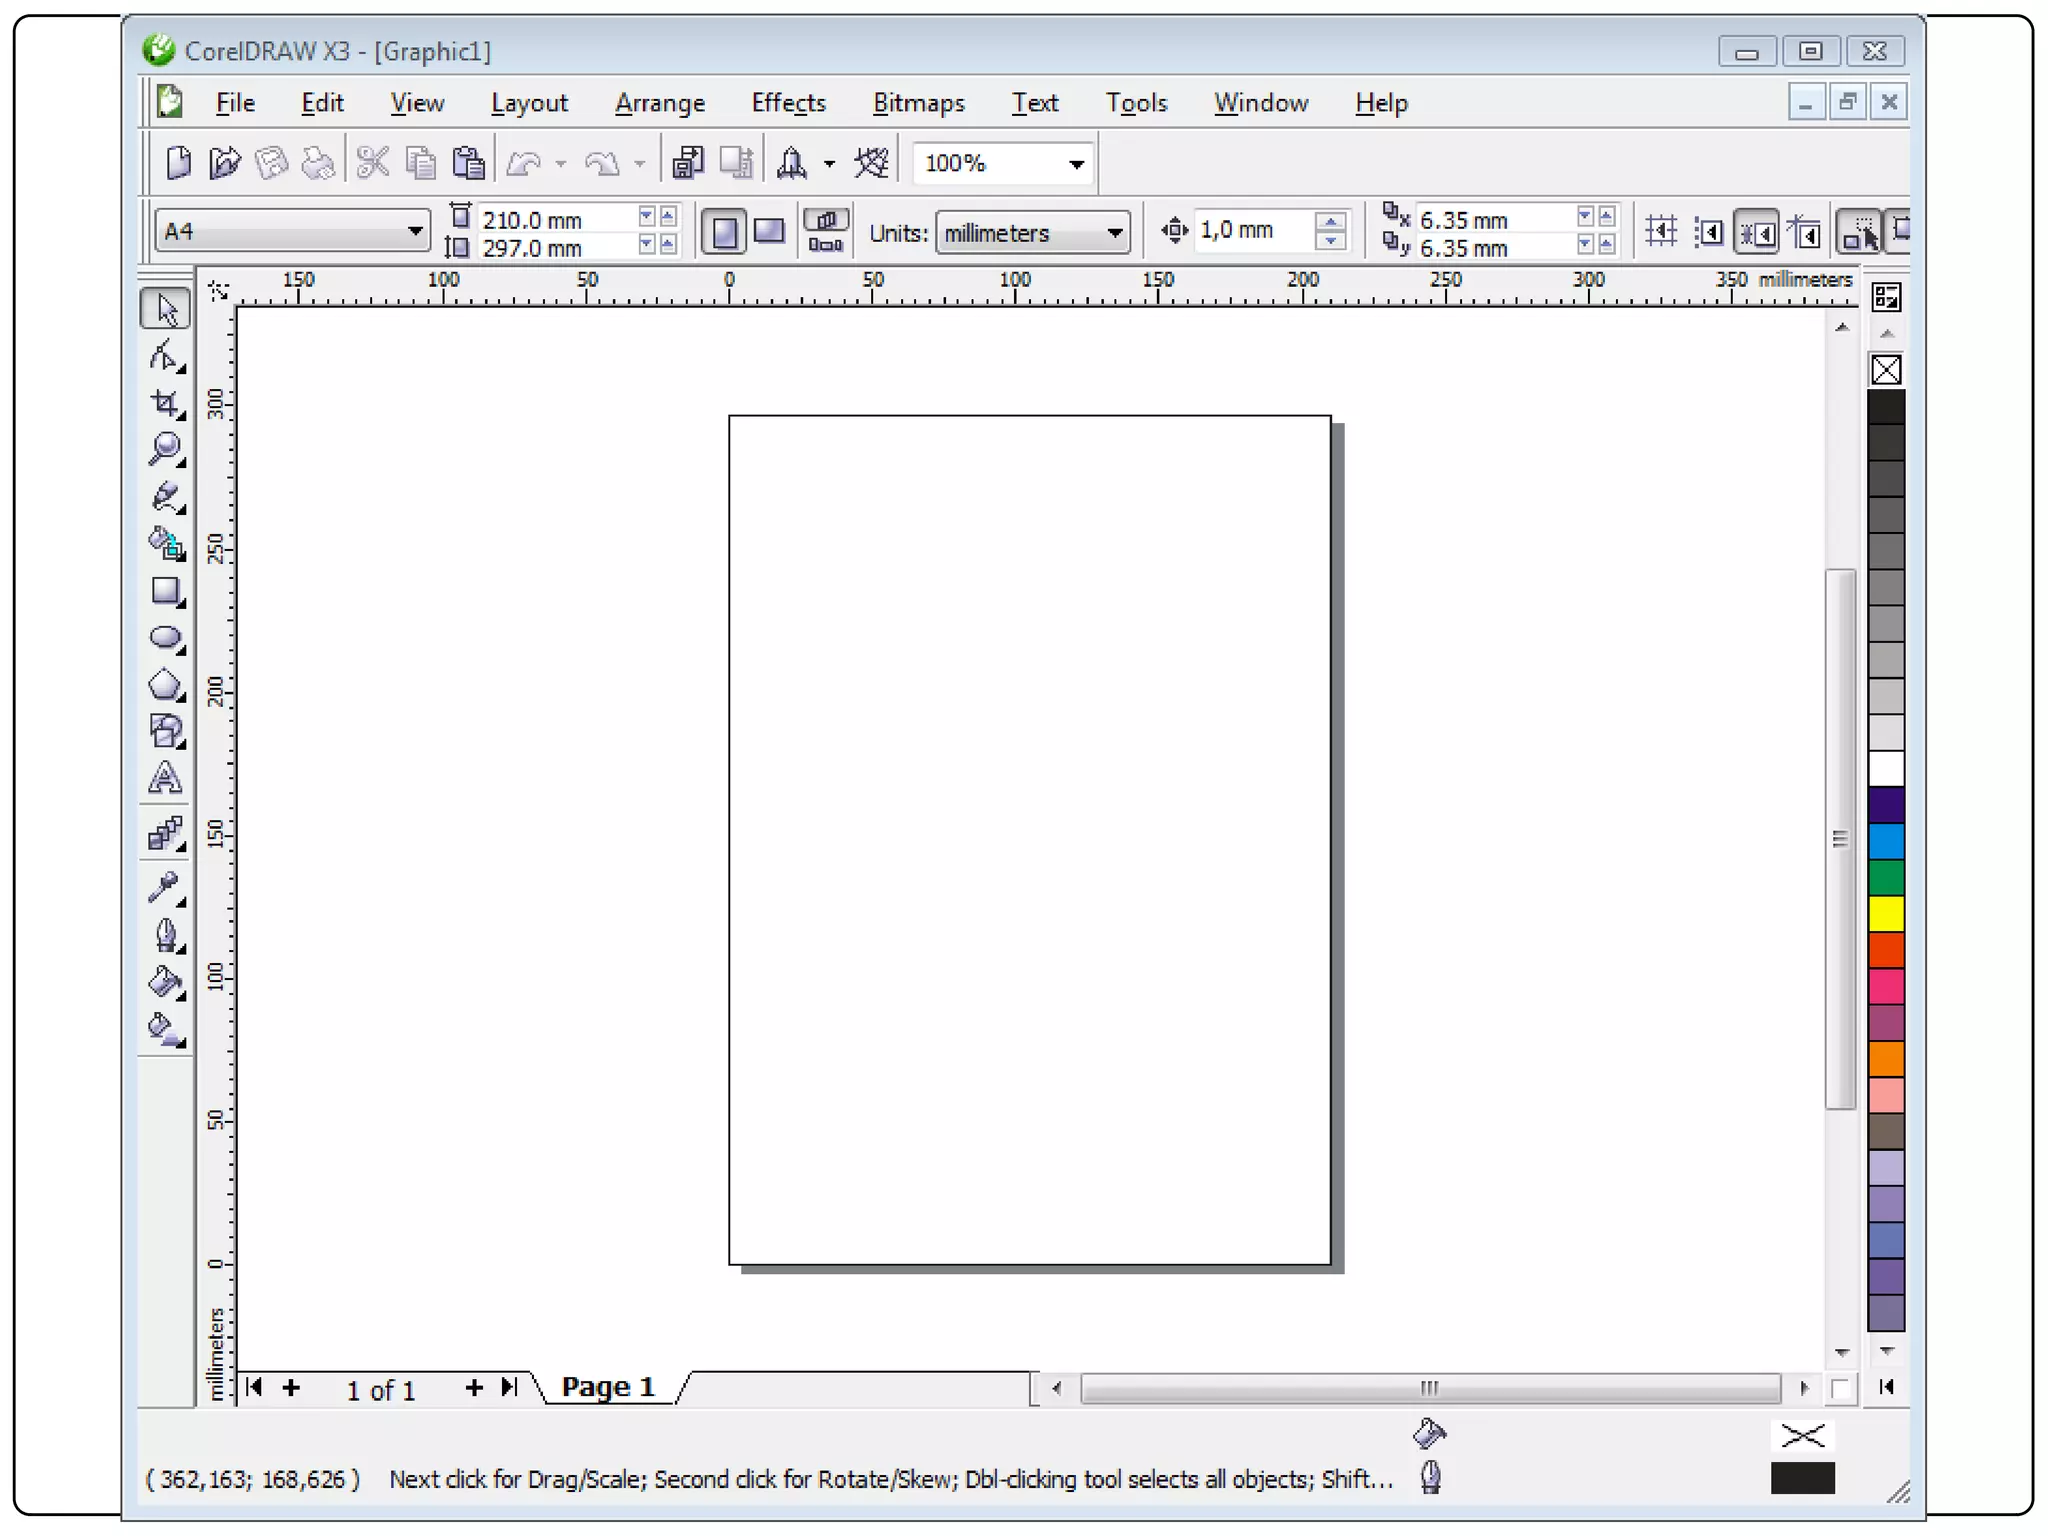Open the Units millimeters dropdown

(1114, 233)
